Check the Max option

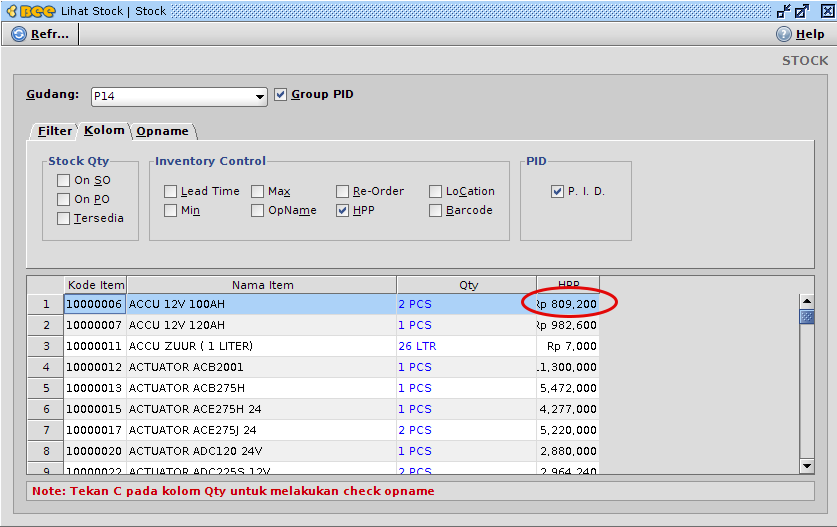pyautogui.click(x=257, y=191)
